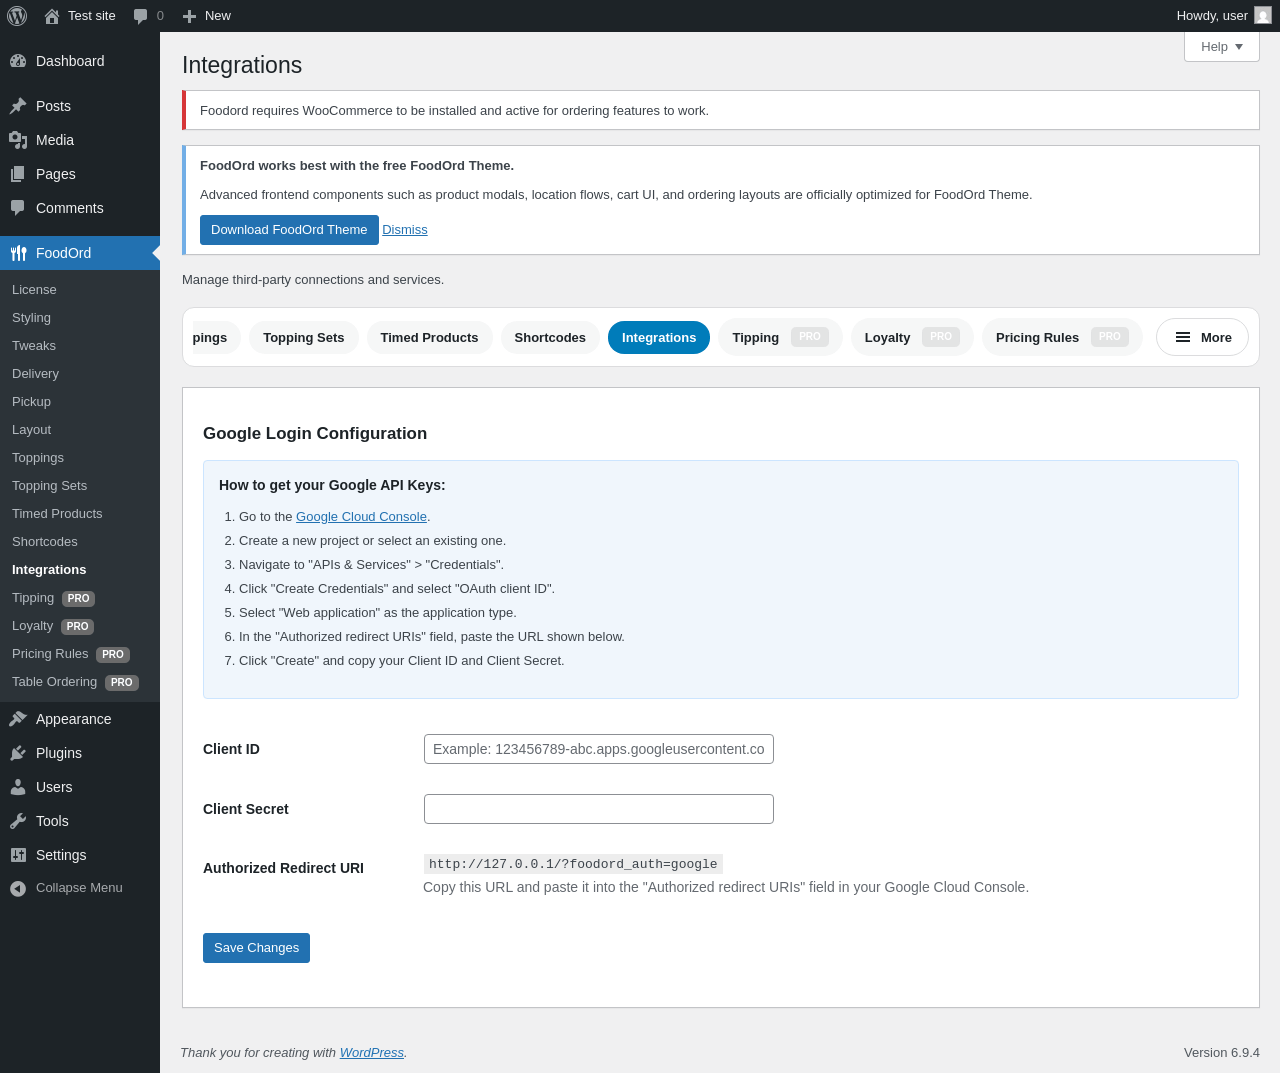This screenshot has height=1073, width=1280.
Task: Click the user avatar in admin bar
Action: (x=1263, y=16)
